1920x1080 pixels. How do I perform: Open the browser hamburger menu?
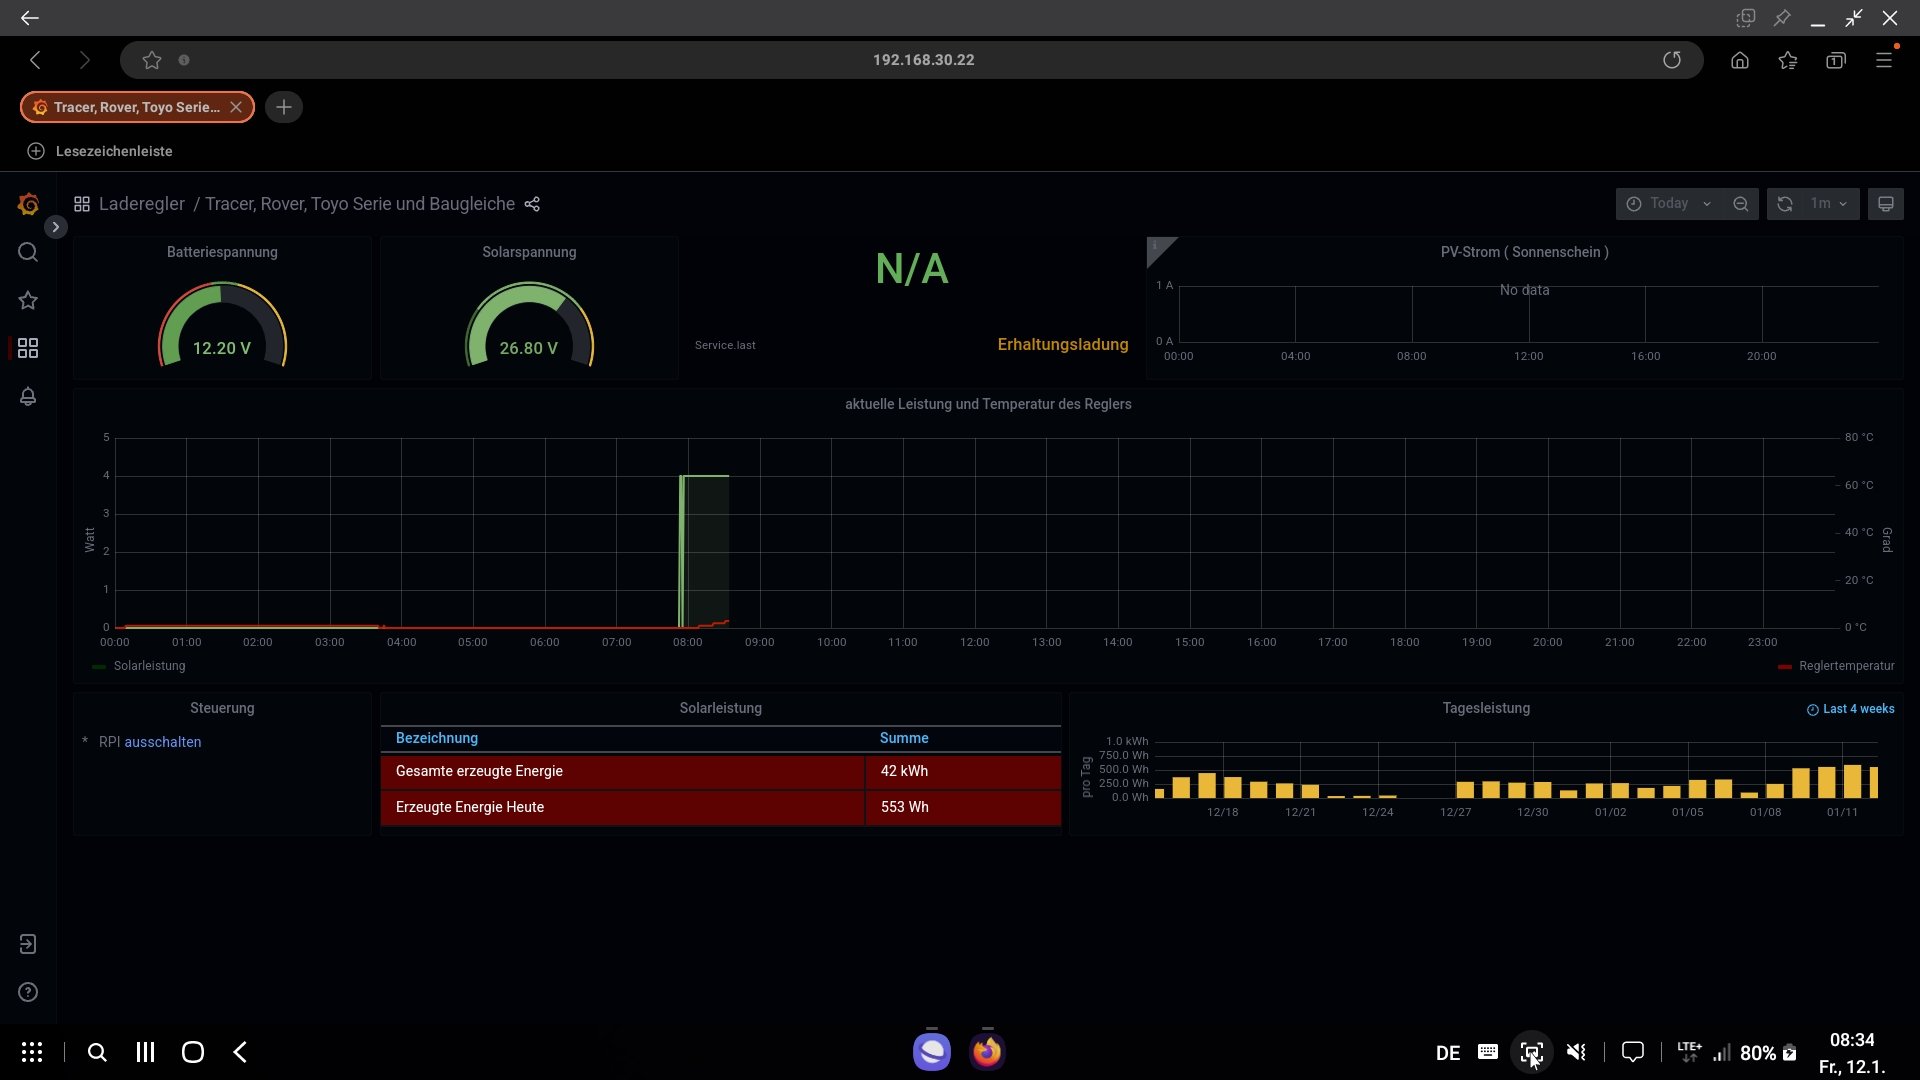point(1884,60)
